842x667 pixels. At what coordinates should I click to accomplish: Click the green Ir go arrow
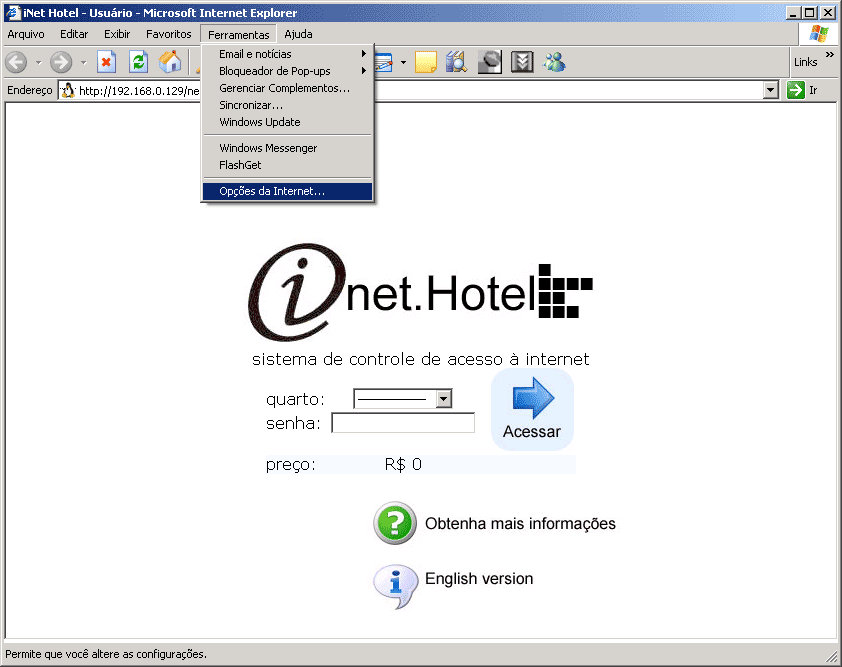pos(795,90)
